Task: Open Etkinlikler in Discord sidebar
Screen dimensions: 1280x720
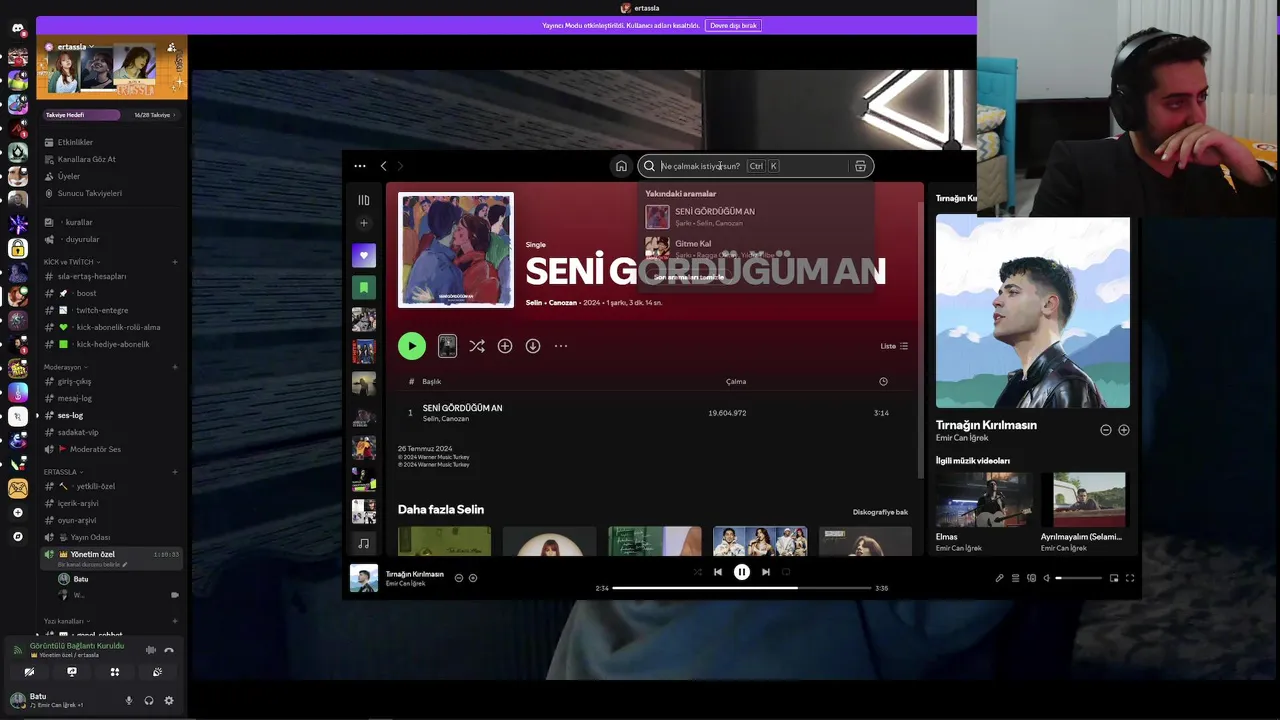Action: (75, 143)
